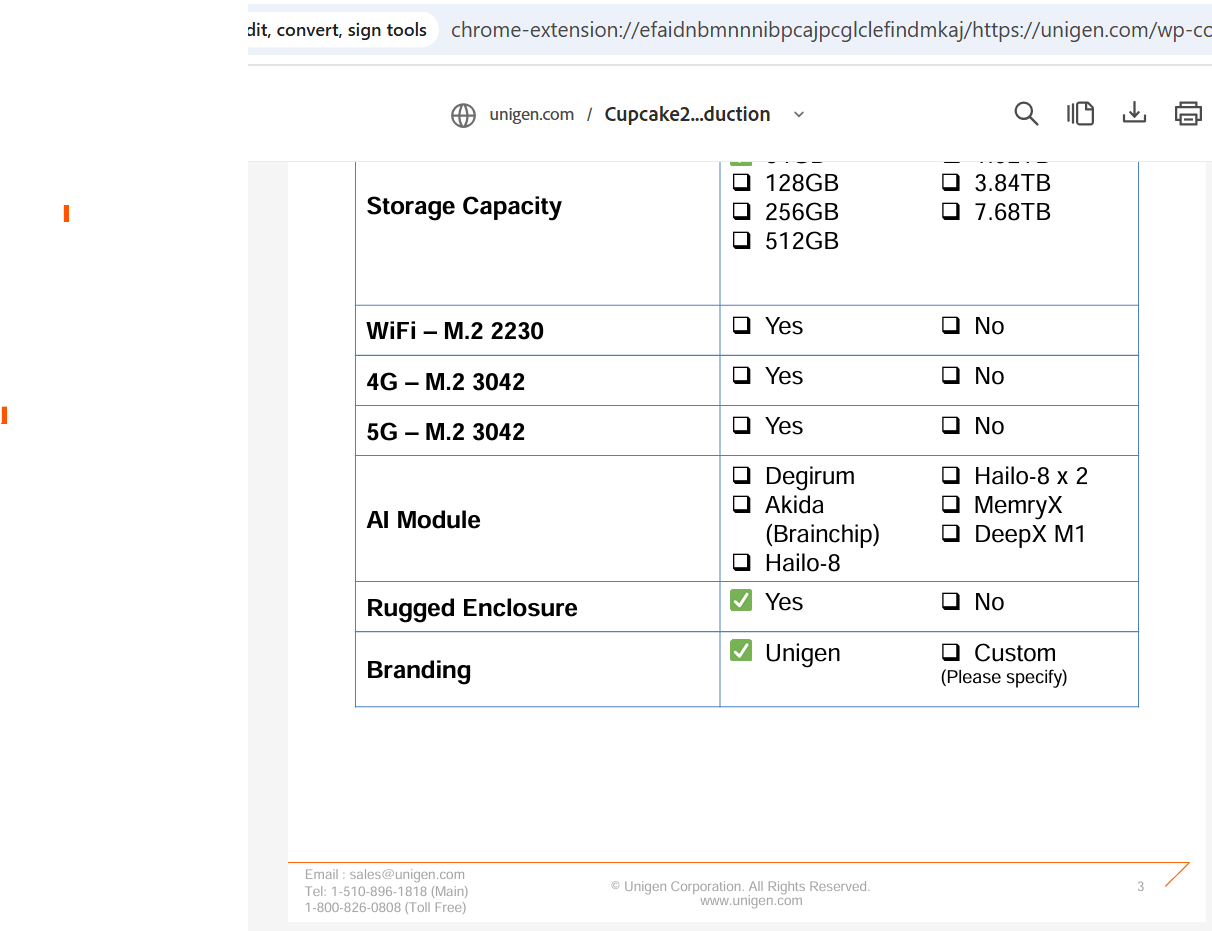Screen dimensions: 1212x931
Task: Uncheck the Rugged Enclosure Yes checkbox
Action: [741, 601]
